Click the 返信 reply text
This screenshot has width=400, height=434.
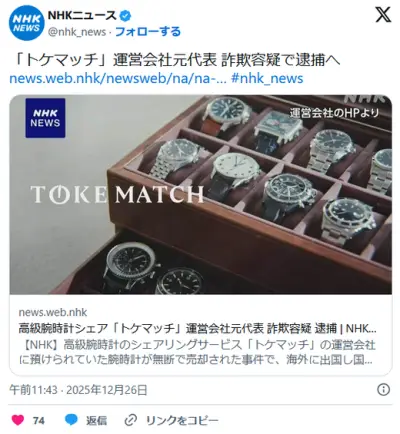(x=96, y=420)
